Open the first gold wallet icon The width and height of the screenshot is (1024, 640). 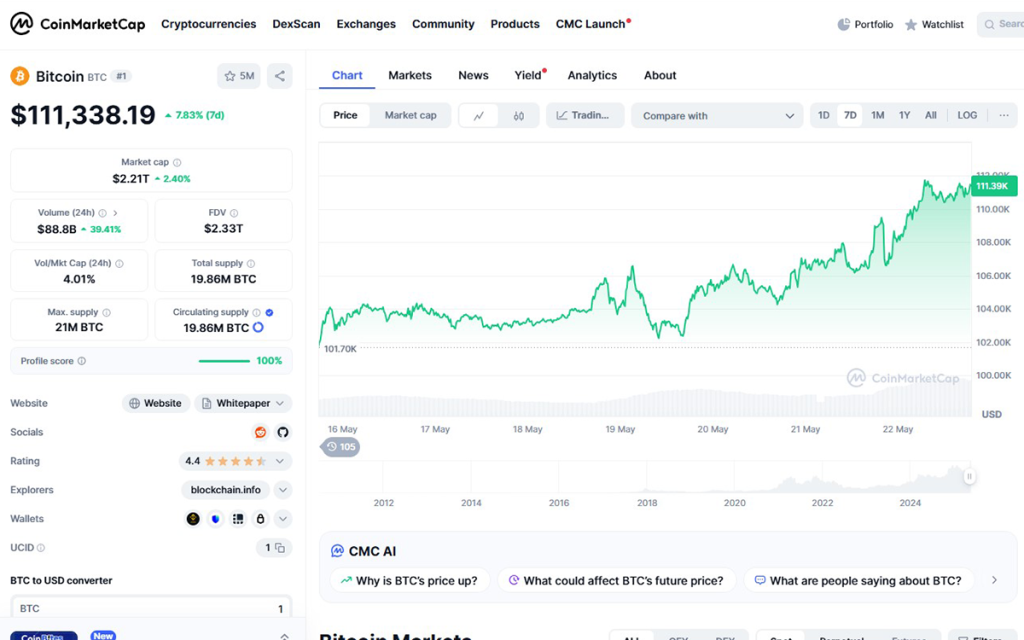pyautogui.click(x=193, y=519)
